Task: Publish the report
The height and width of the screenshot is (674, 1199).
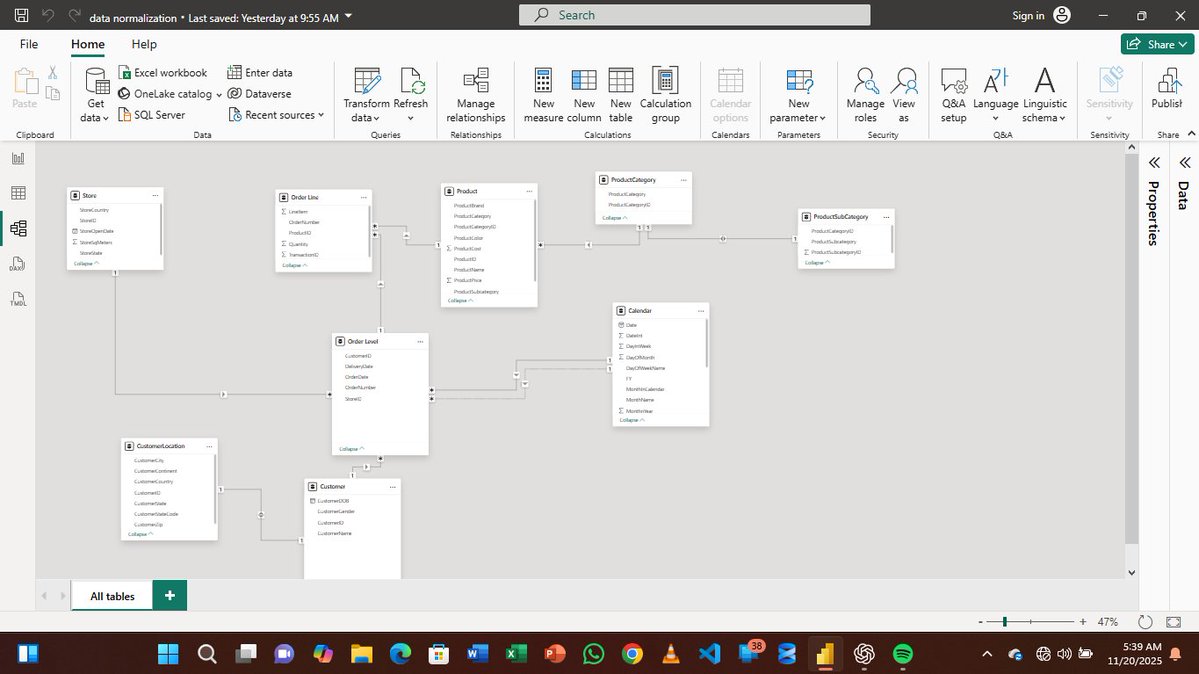Action: tap(1166, 95)
